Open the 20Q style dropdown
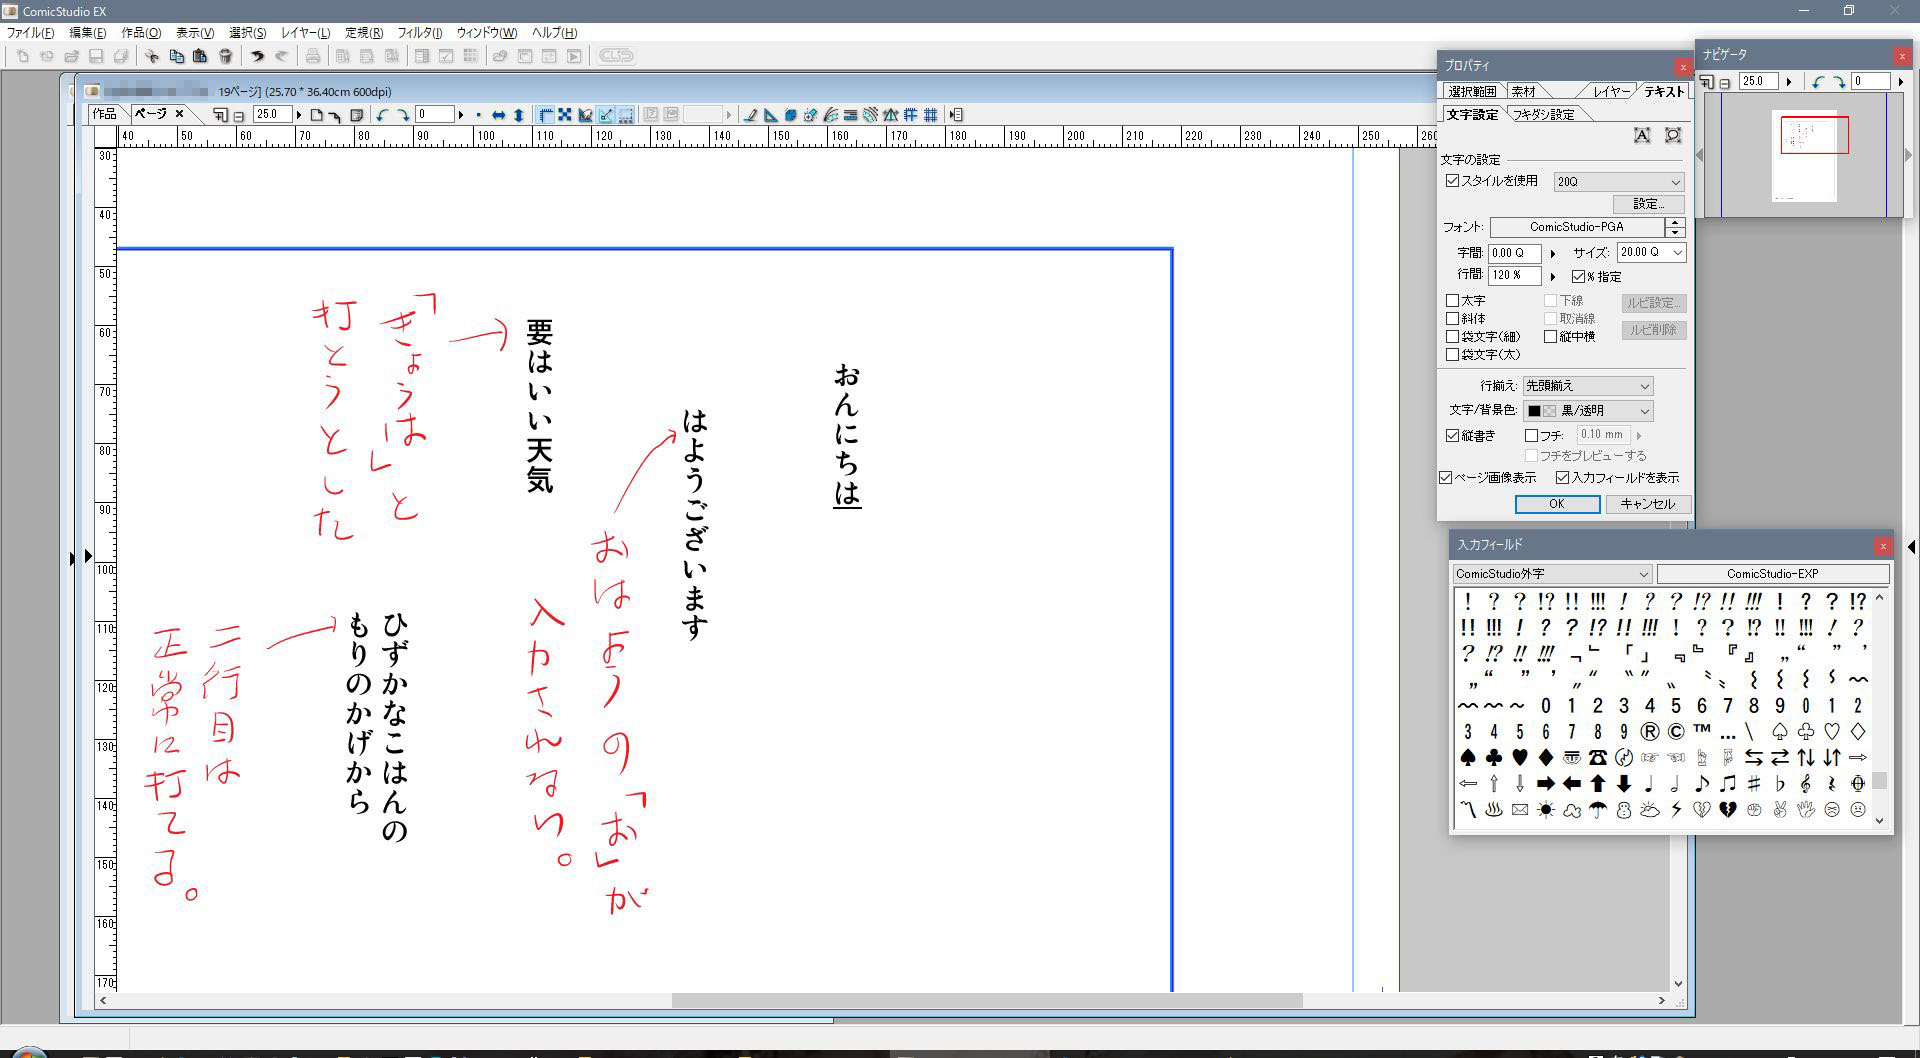 click(1619, 182)
